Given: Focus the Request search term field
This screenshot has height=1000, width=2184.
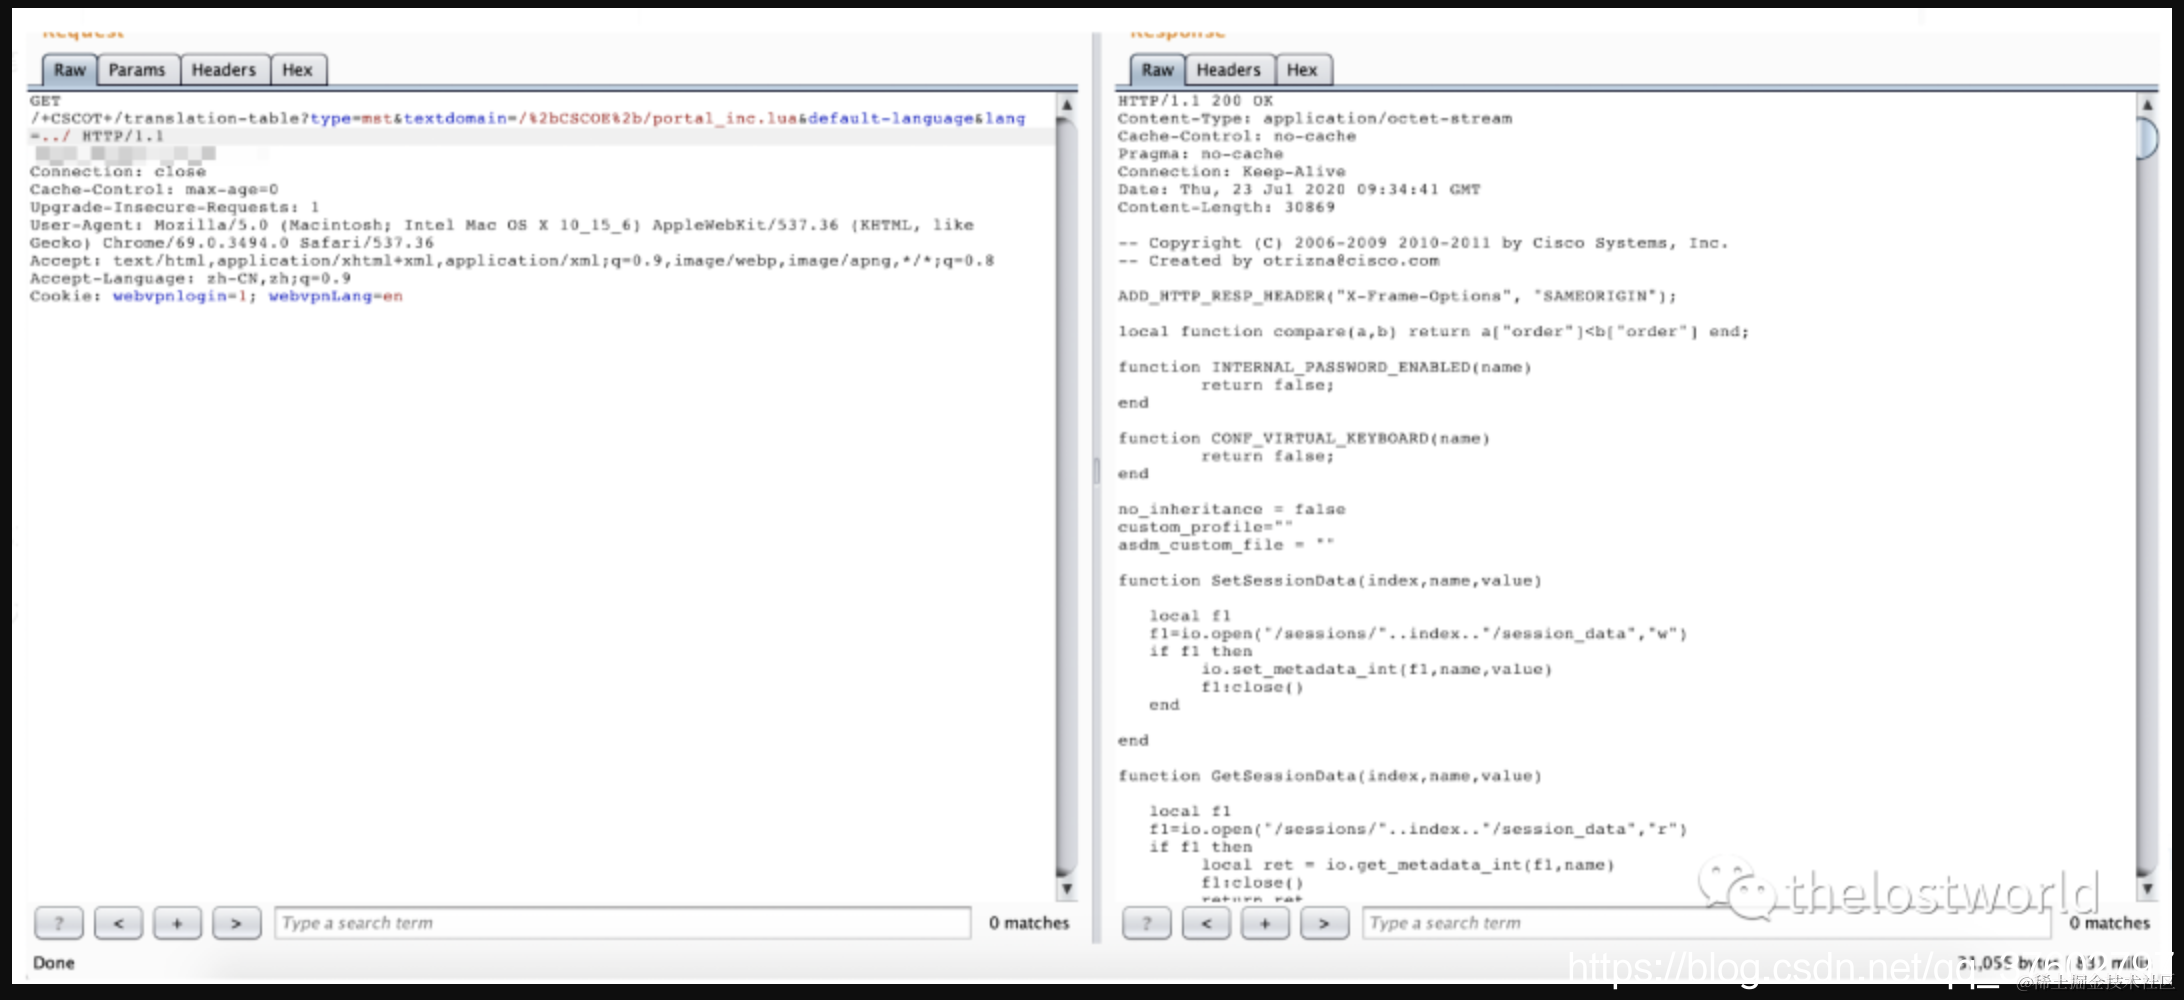Looking at the screenshot, I should coord(622,923).
